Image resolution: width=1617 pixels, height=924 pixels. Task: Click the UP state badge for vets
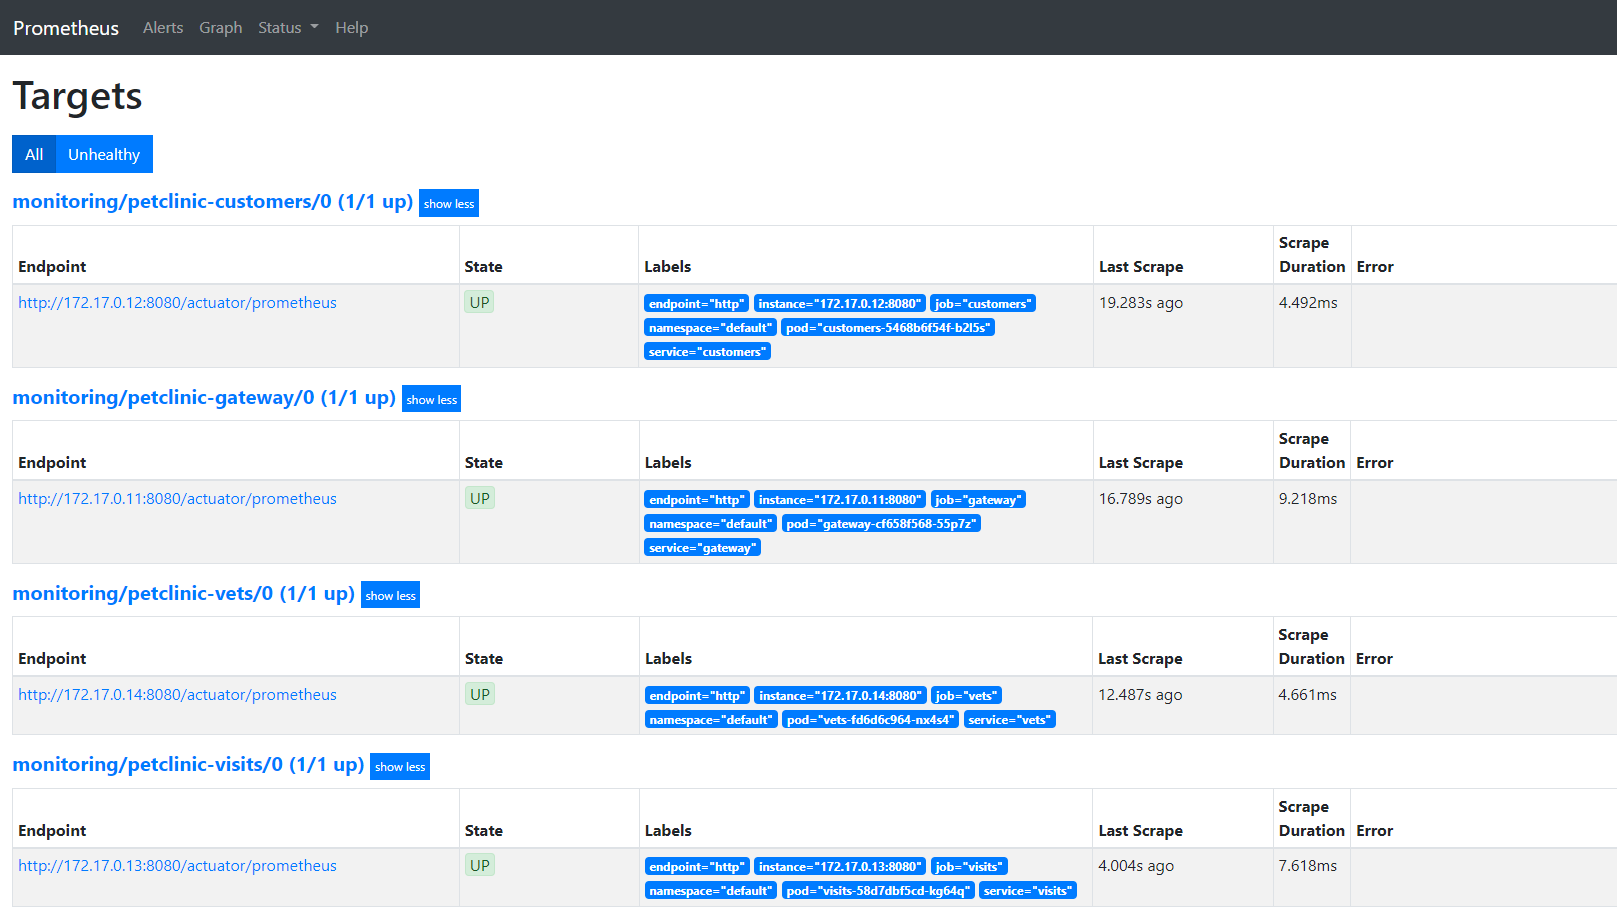[x=480, y=694]
